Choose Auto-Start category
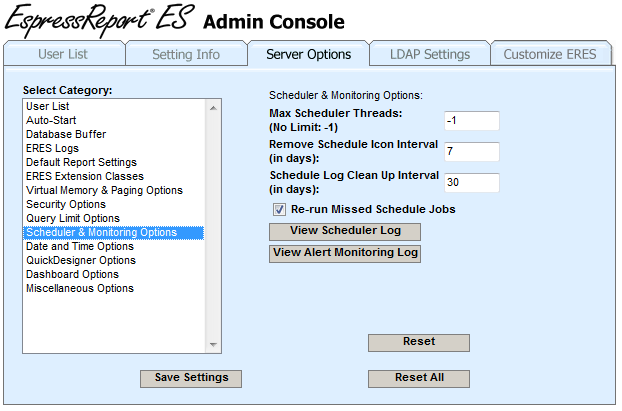This screenshot has width=622, height=411. pyautogui.click(x=114, y=120)
